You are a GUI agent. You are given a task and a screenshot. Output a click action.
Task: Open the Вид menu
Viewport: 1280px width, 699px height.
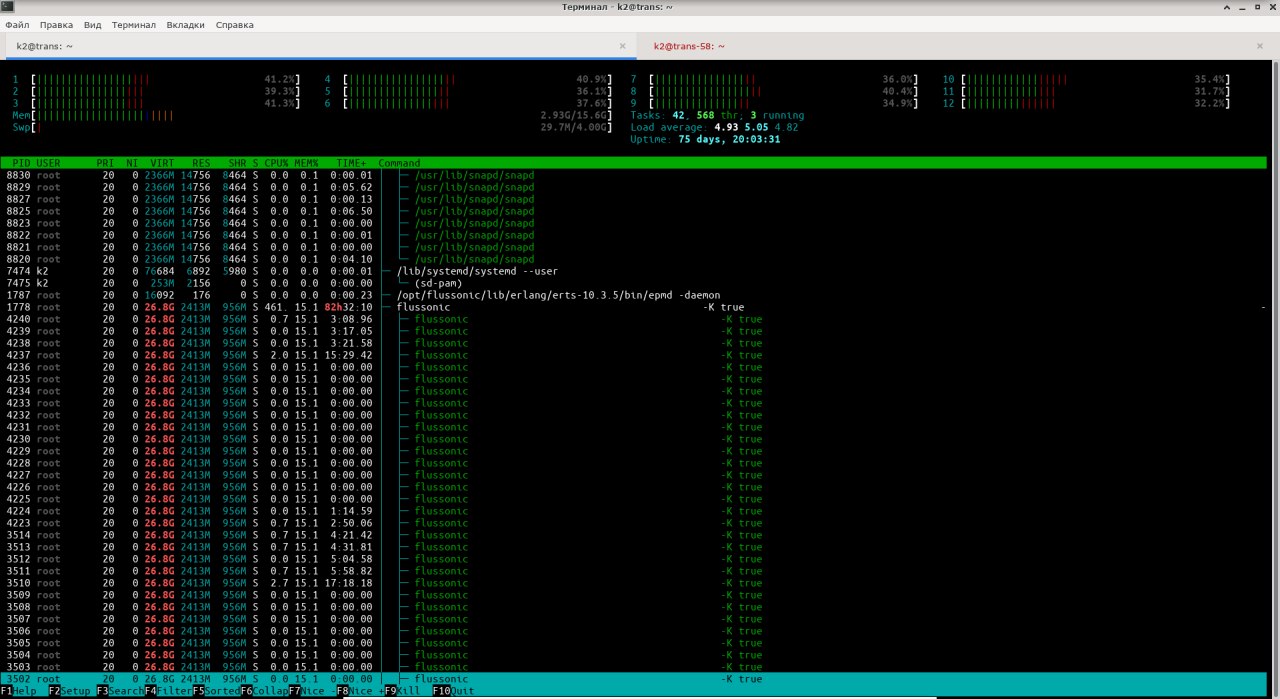(x=92, y=24)
